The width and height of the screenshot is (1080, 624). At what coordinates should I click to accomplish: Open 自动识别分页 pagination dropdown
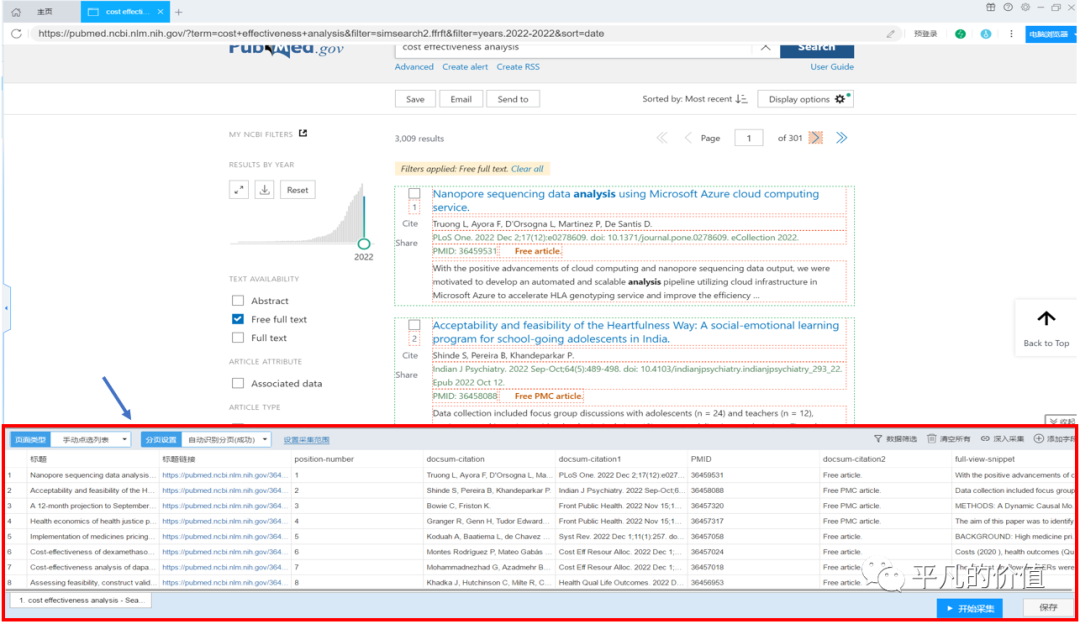click(225, 439)
